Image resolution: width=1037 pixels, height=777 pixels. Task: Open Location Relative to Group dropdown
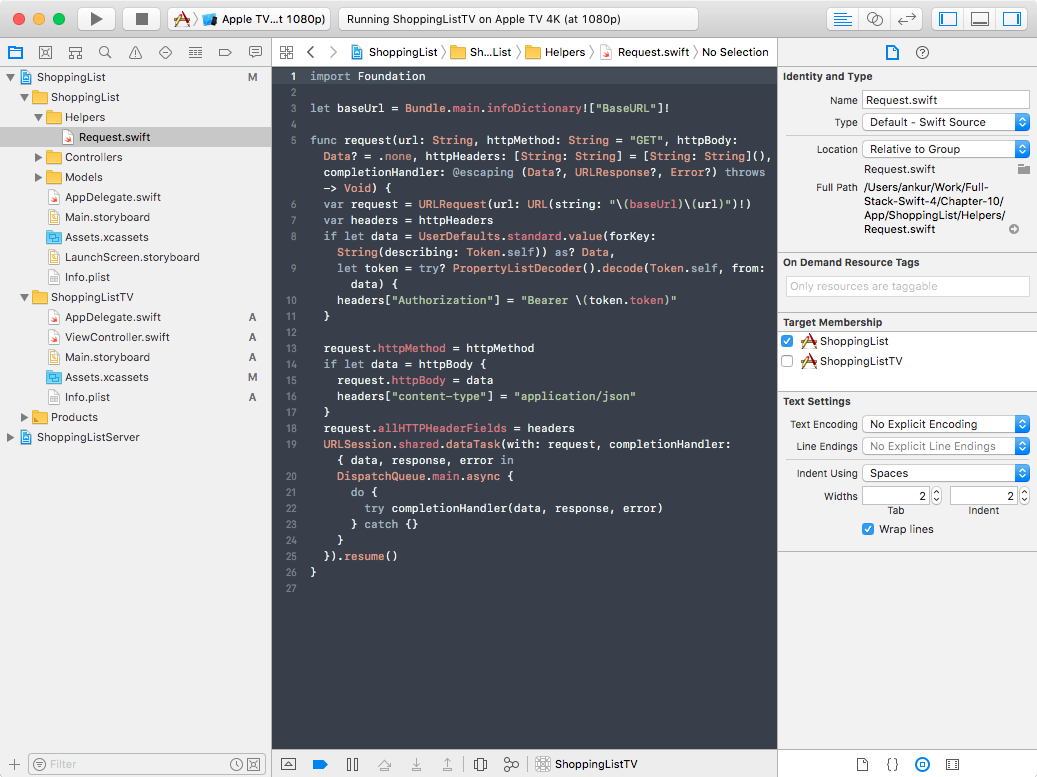[946, 149]
